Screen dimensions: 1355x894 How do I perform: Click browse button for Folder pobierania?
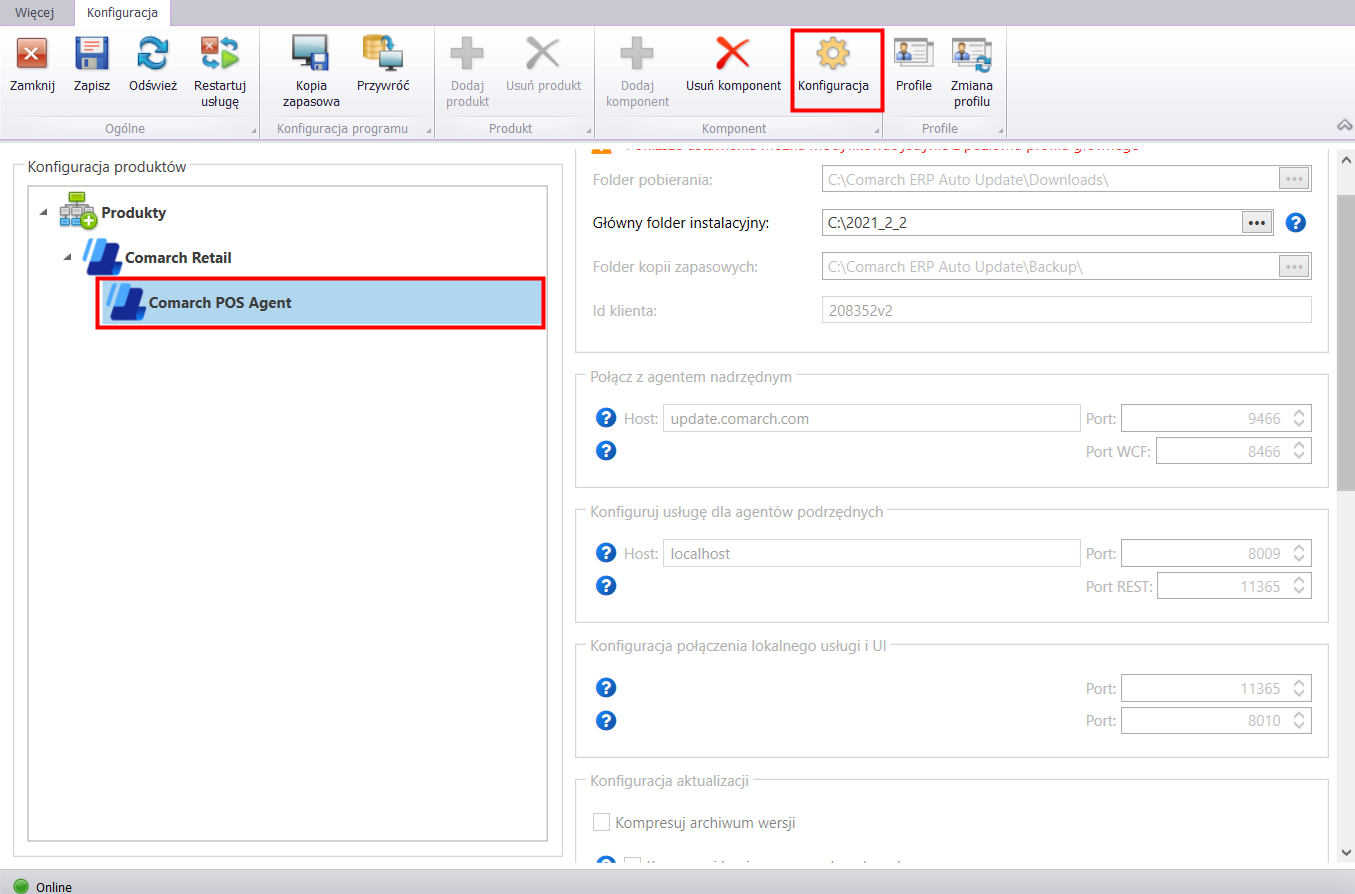[x=1295, y=179]
